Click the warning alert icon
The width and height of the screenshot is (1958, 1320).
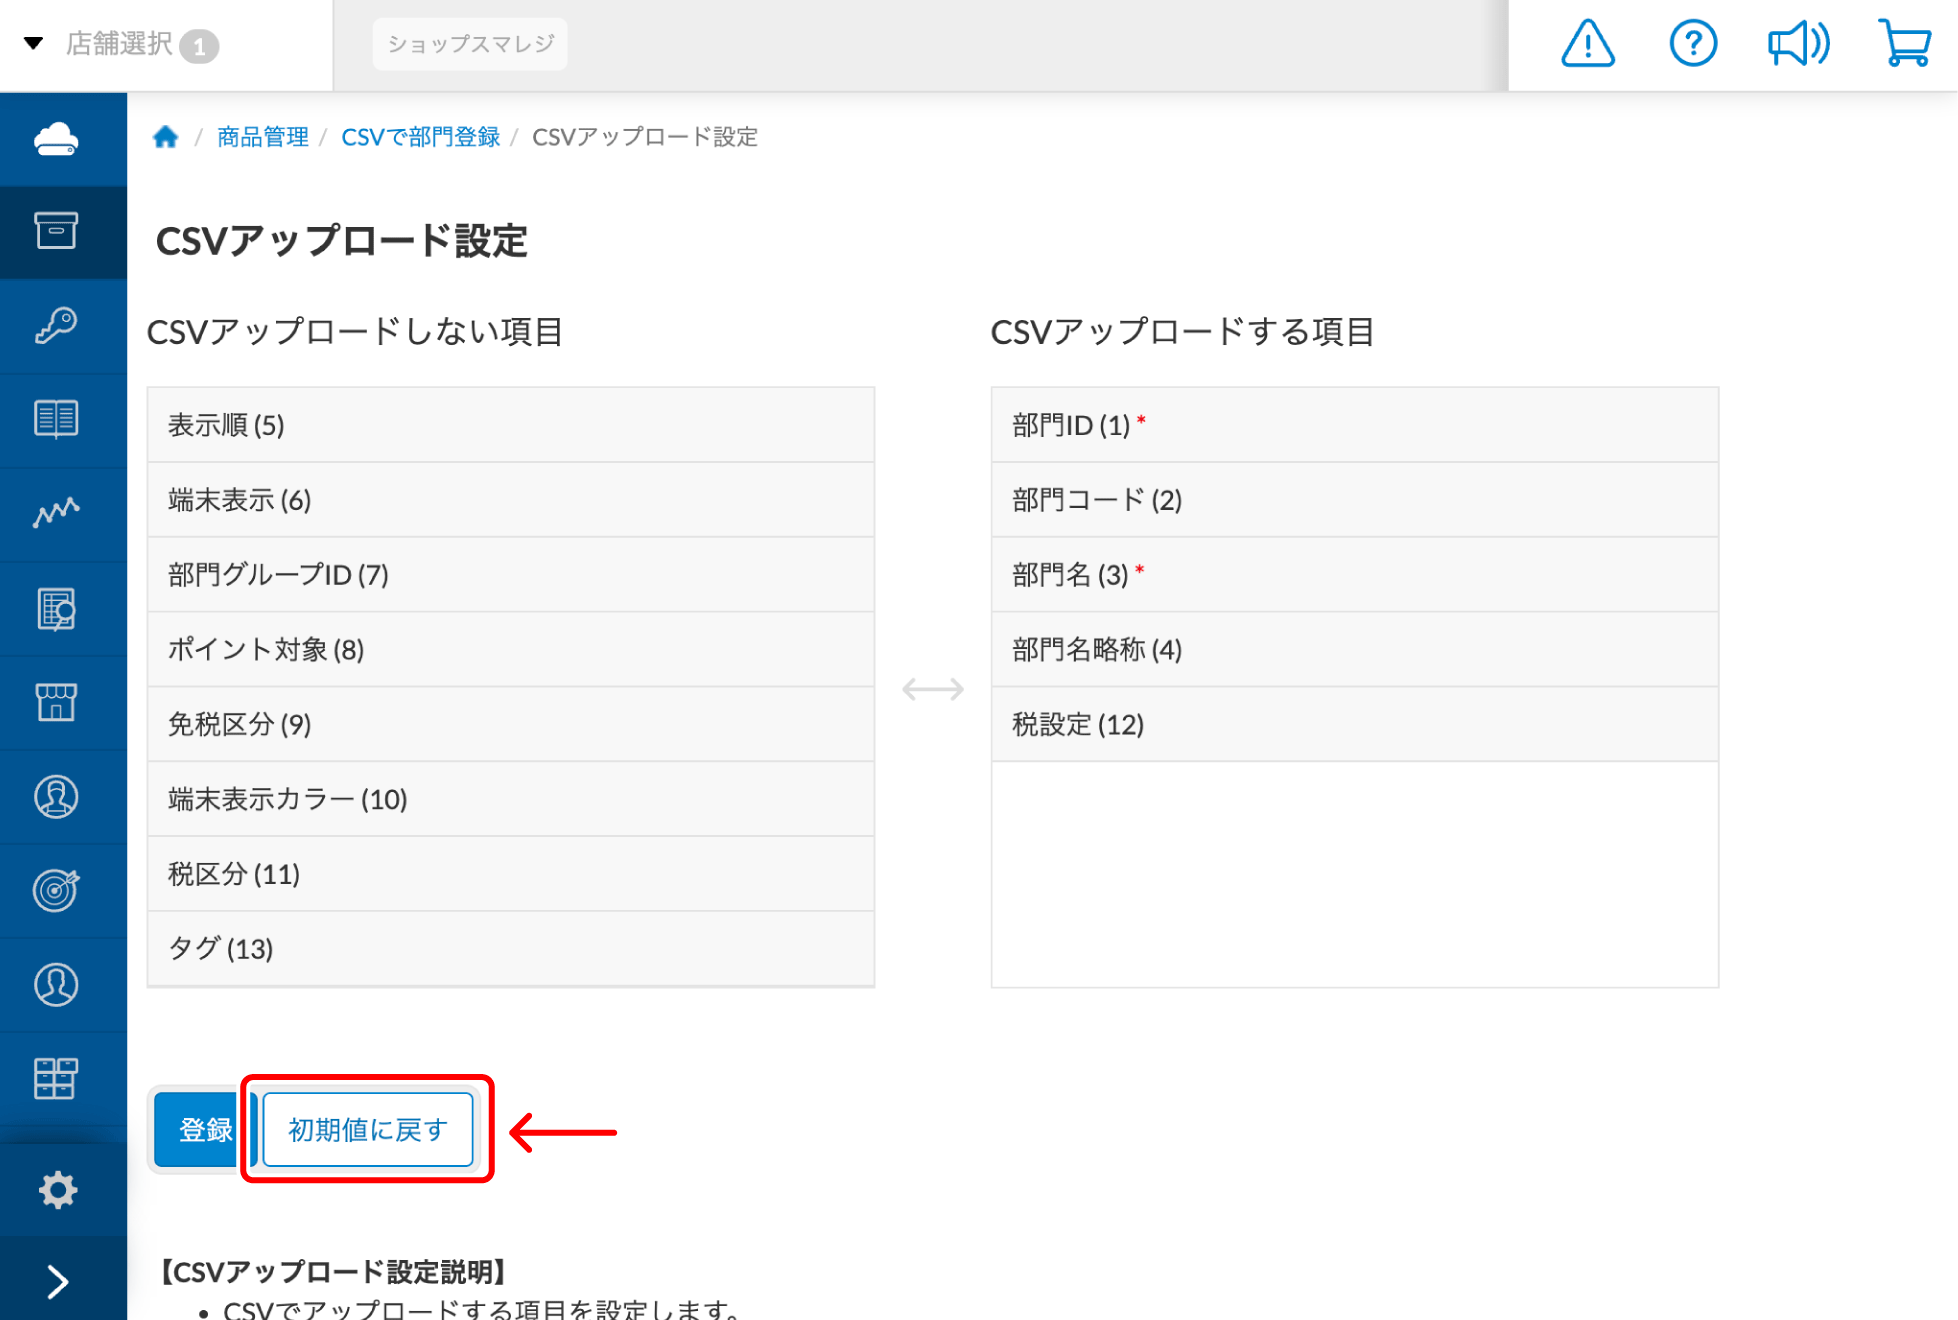click(x=1588, y=44)
